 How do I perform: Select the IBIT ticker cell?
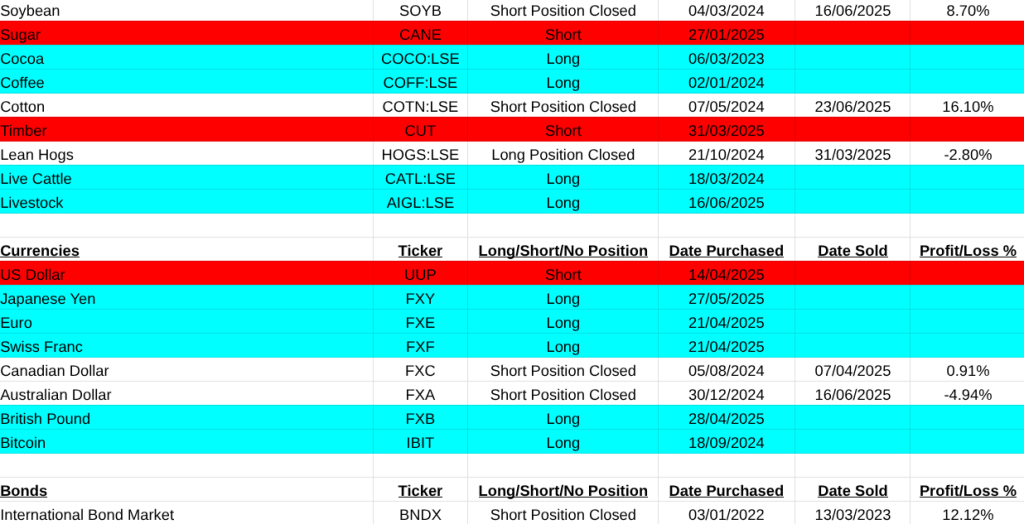(x=420, y=443)
